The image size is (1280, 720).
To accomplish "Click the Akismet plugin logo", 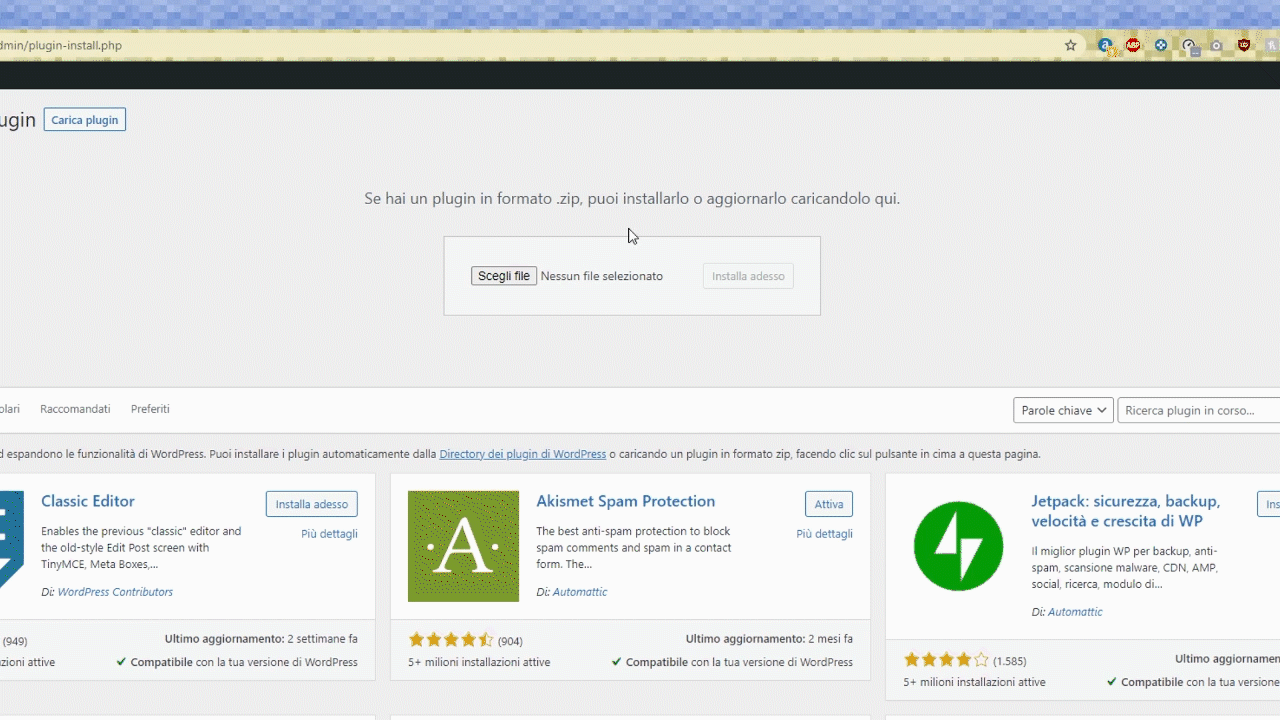I will (x=463, y=546).
